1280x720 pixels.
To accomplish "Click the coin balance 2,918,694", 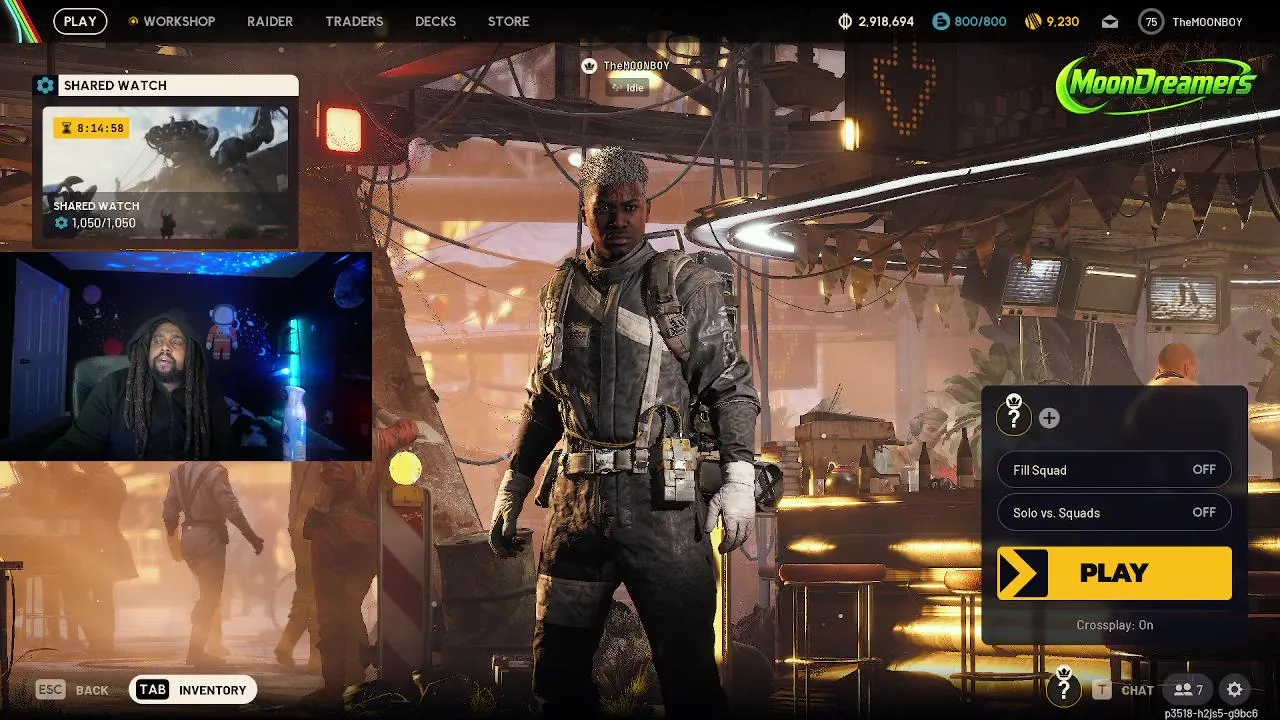I will point(875,21).
